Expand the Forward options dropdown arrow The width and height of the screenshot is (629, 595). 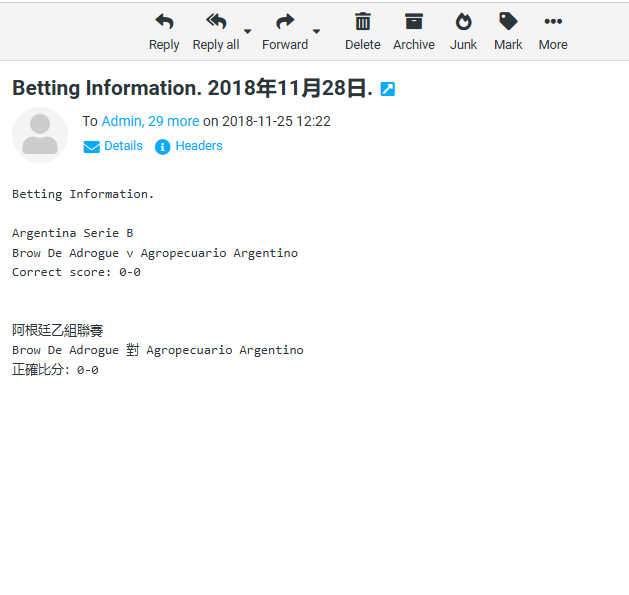[x=317, y=31]
